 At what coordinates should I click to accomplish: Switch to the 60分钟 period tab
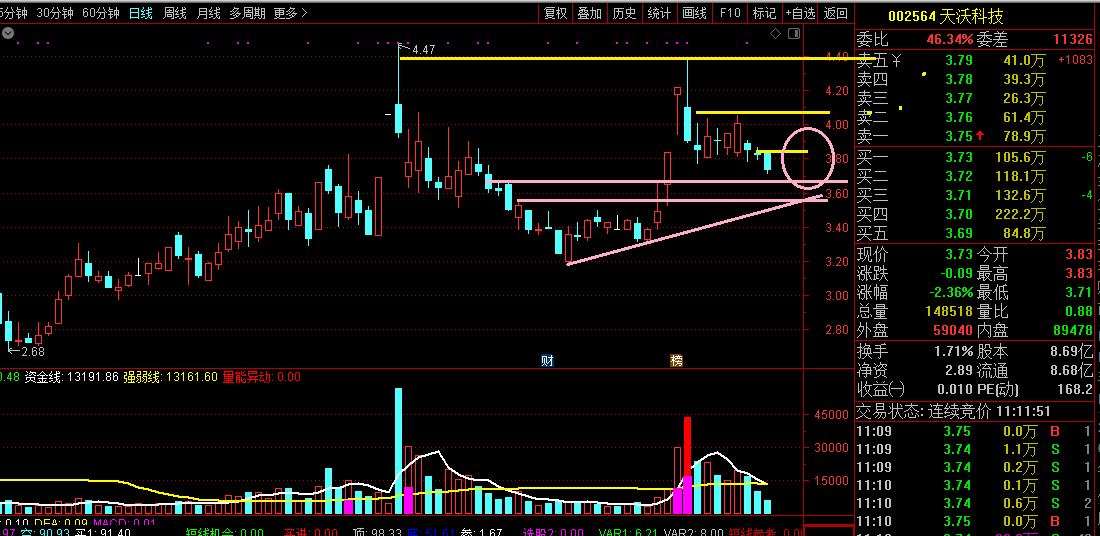(101, 13)
